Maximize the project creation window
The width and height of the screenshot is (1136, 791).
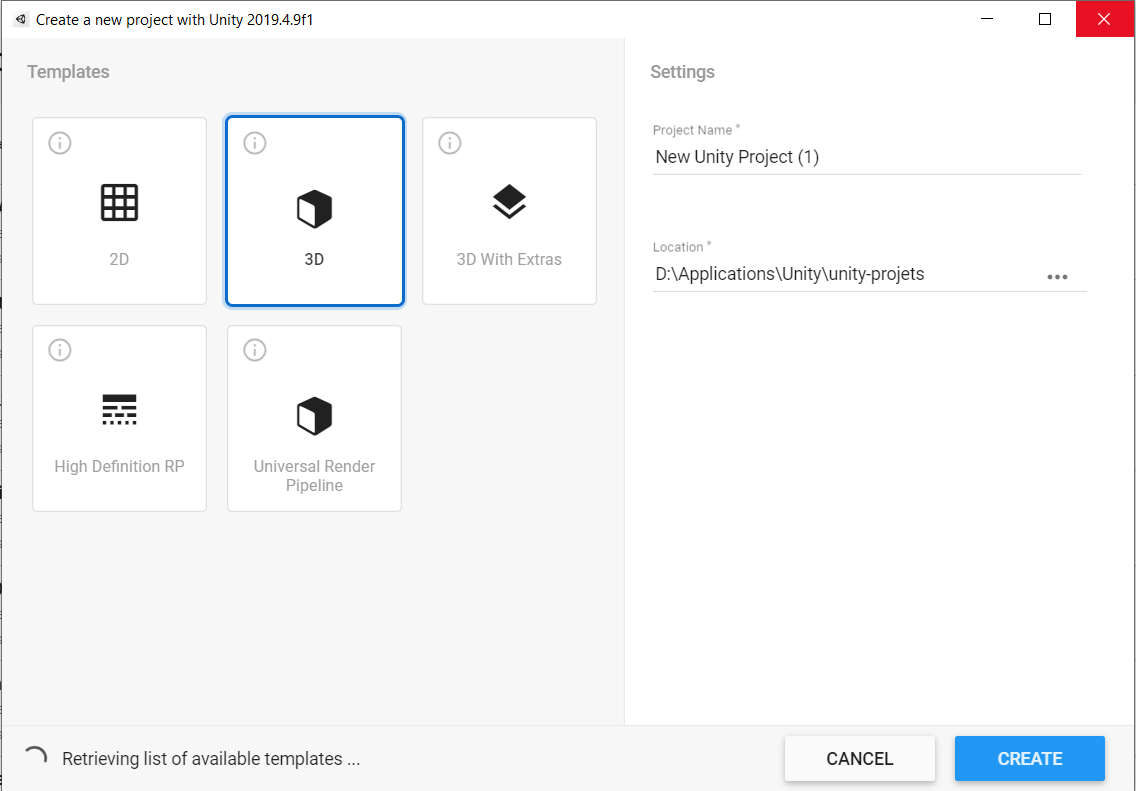coord(1045,19)
